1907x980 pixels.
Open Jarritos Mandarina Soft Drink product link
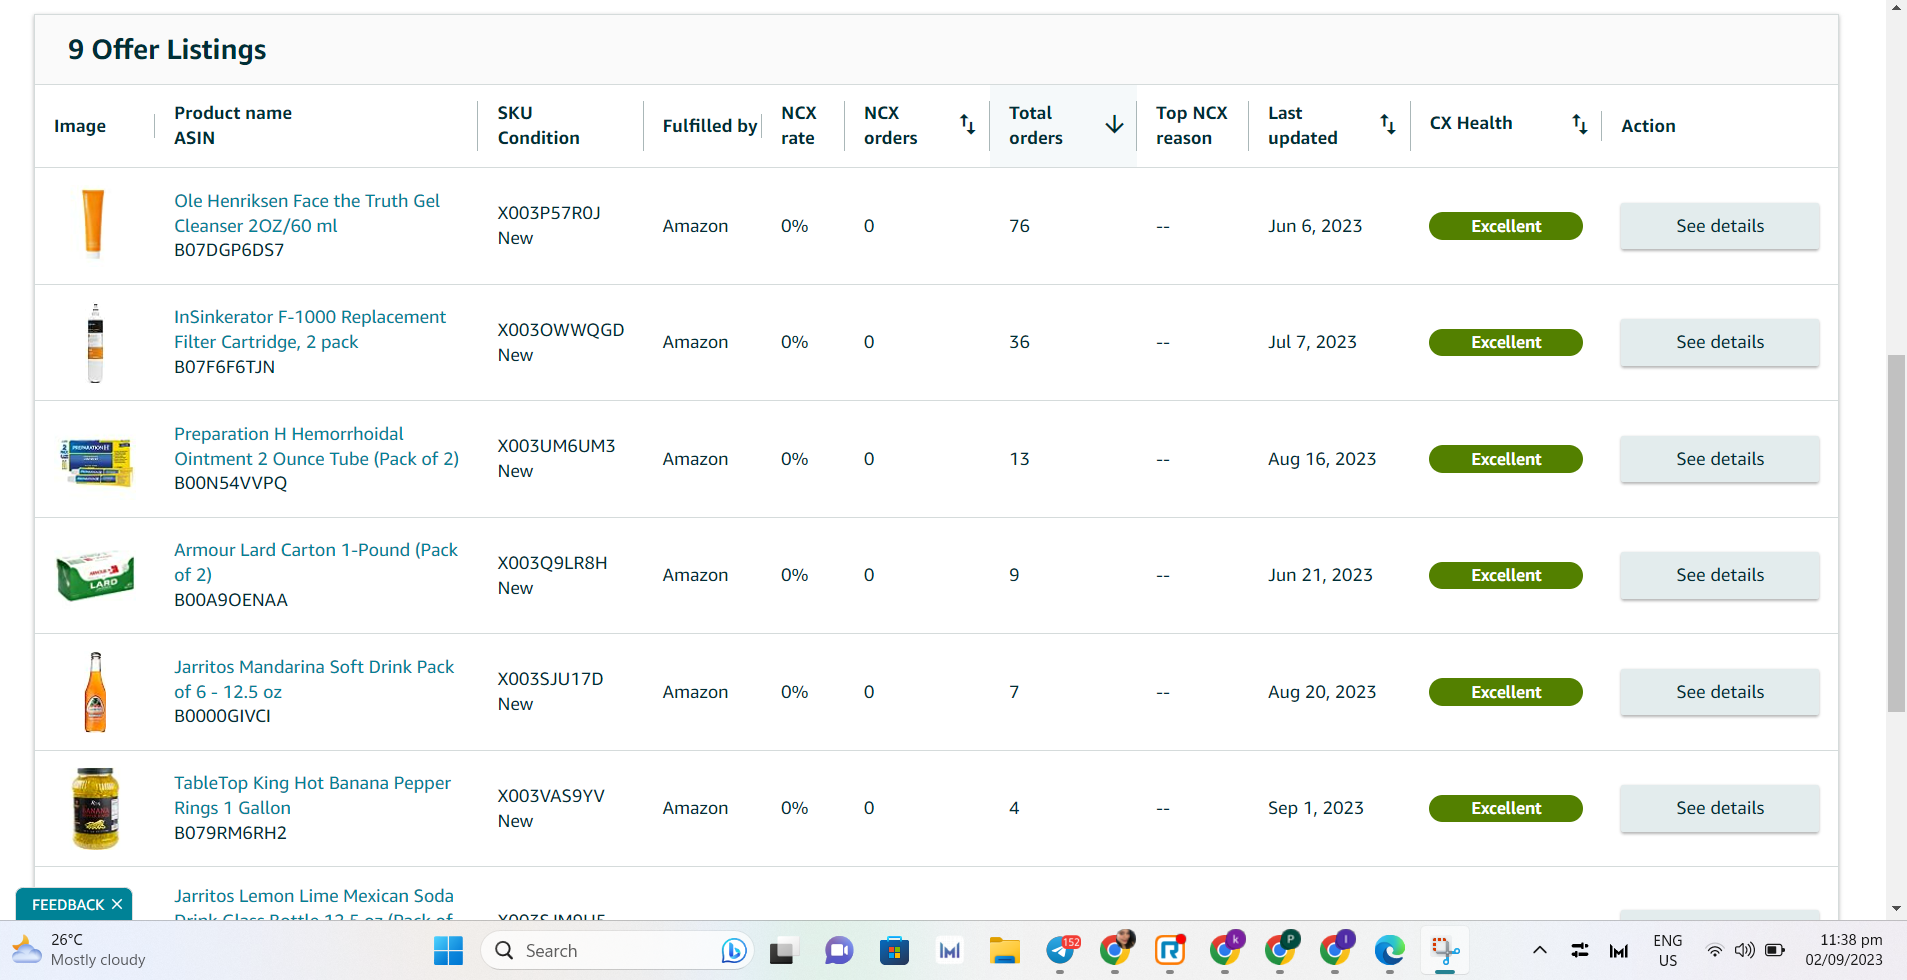coord(314,679)
